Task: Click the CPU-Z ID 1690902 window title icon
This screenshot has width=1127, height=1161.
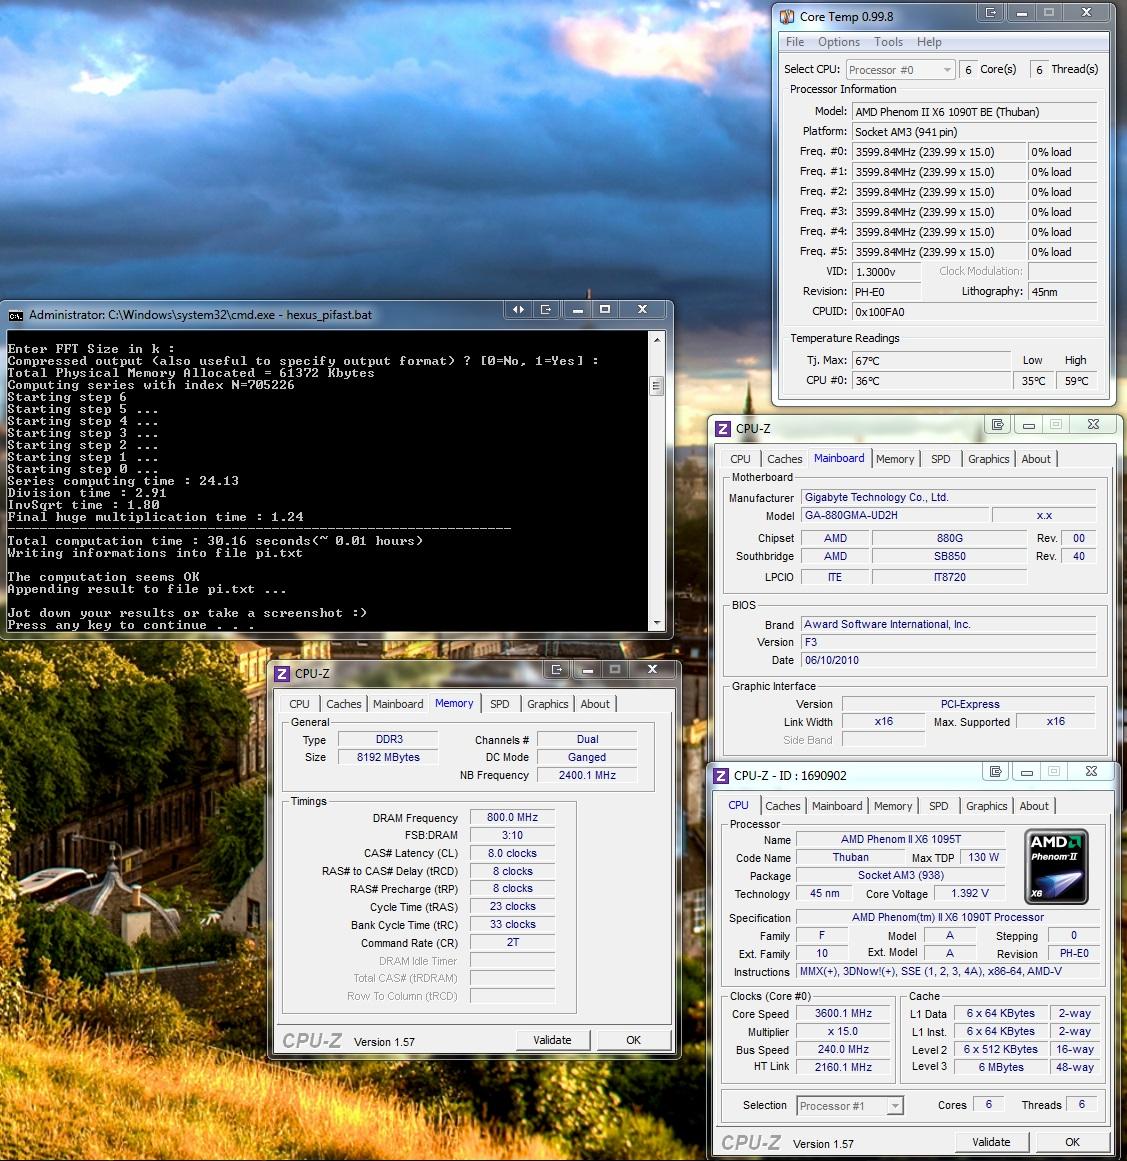Action: point(720,776)
